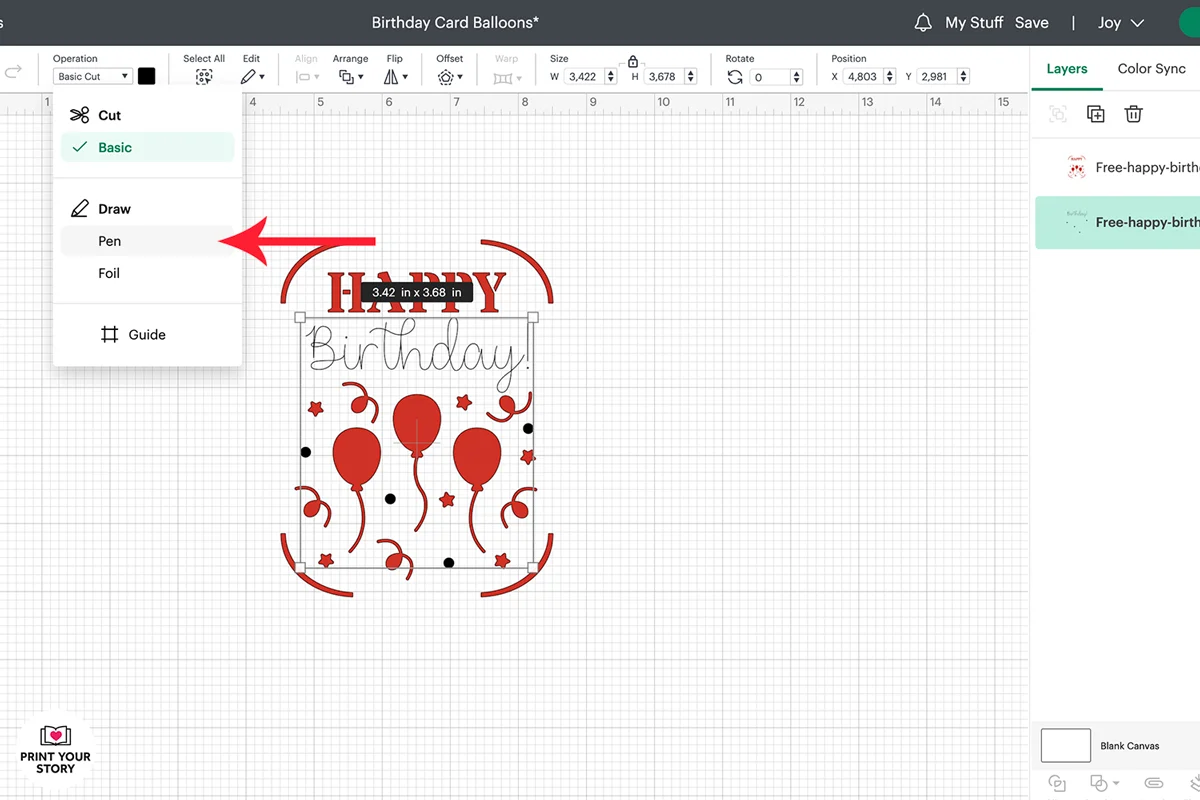The height and width of the screenshot is (800, 1200).
Task: Delete layer with trash icon
Action: pyautogui.click(x=1133, y=114)
